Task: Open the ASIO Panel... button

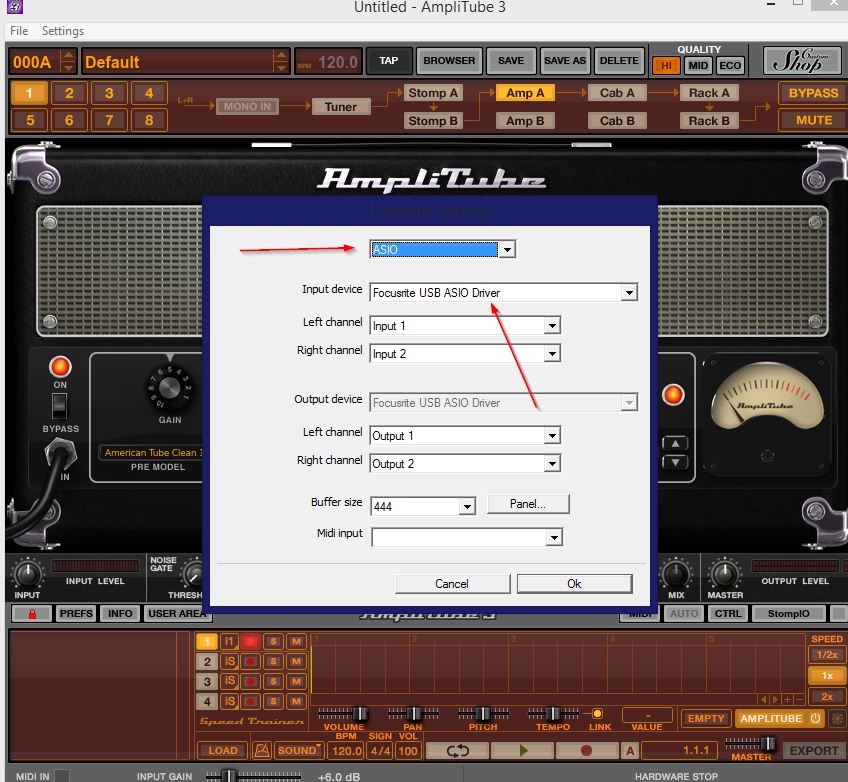Action: (528, 504)
